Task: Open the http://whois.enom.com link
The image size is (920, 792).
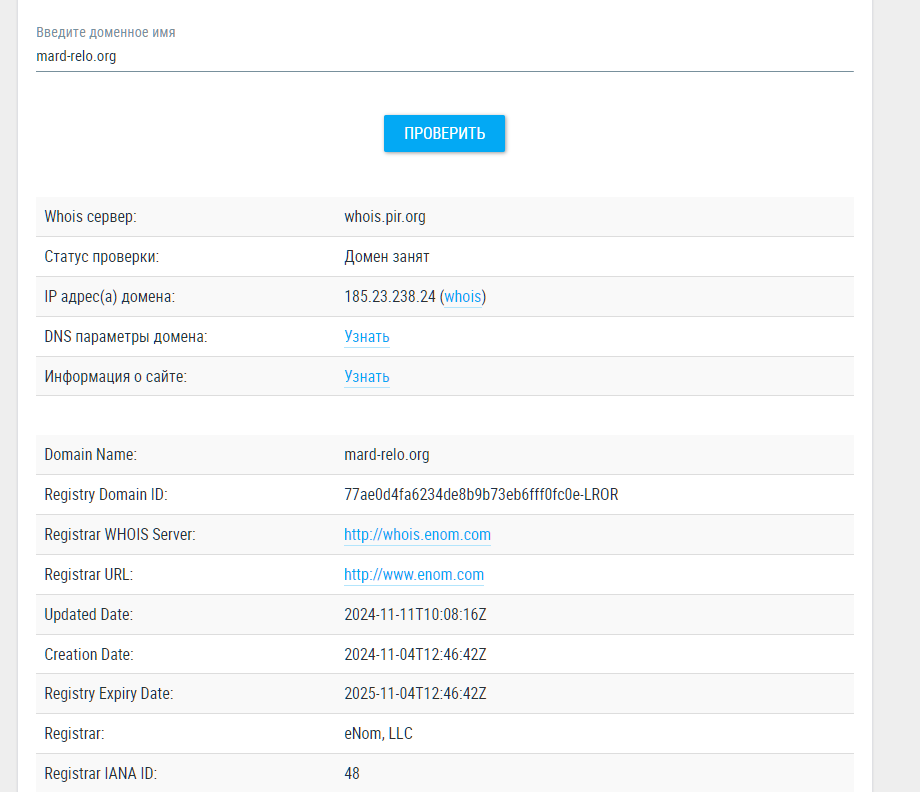Action: 417,534
